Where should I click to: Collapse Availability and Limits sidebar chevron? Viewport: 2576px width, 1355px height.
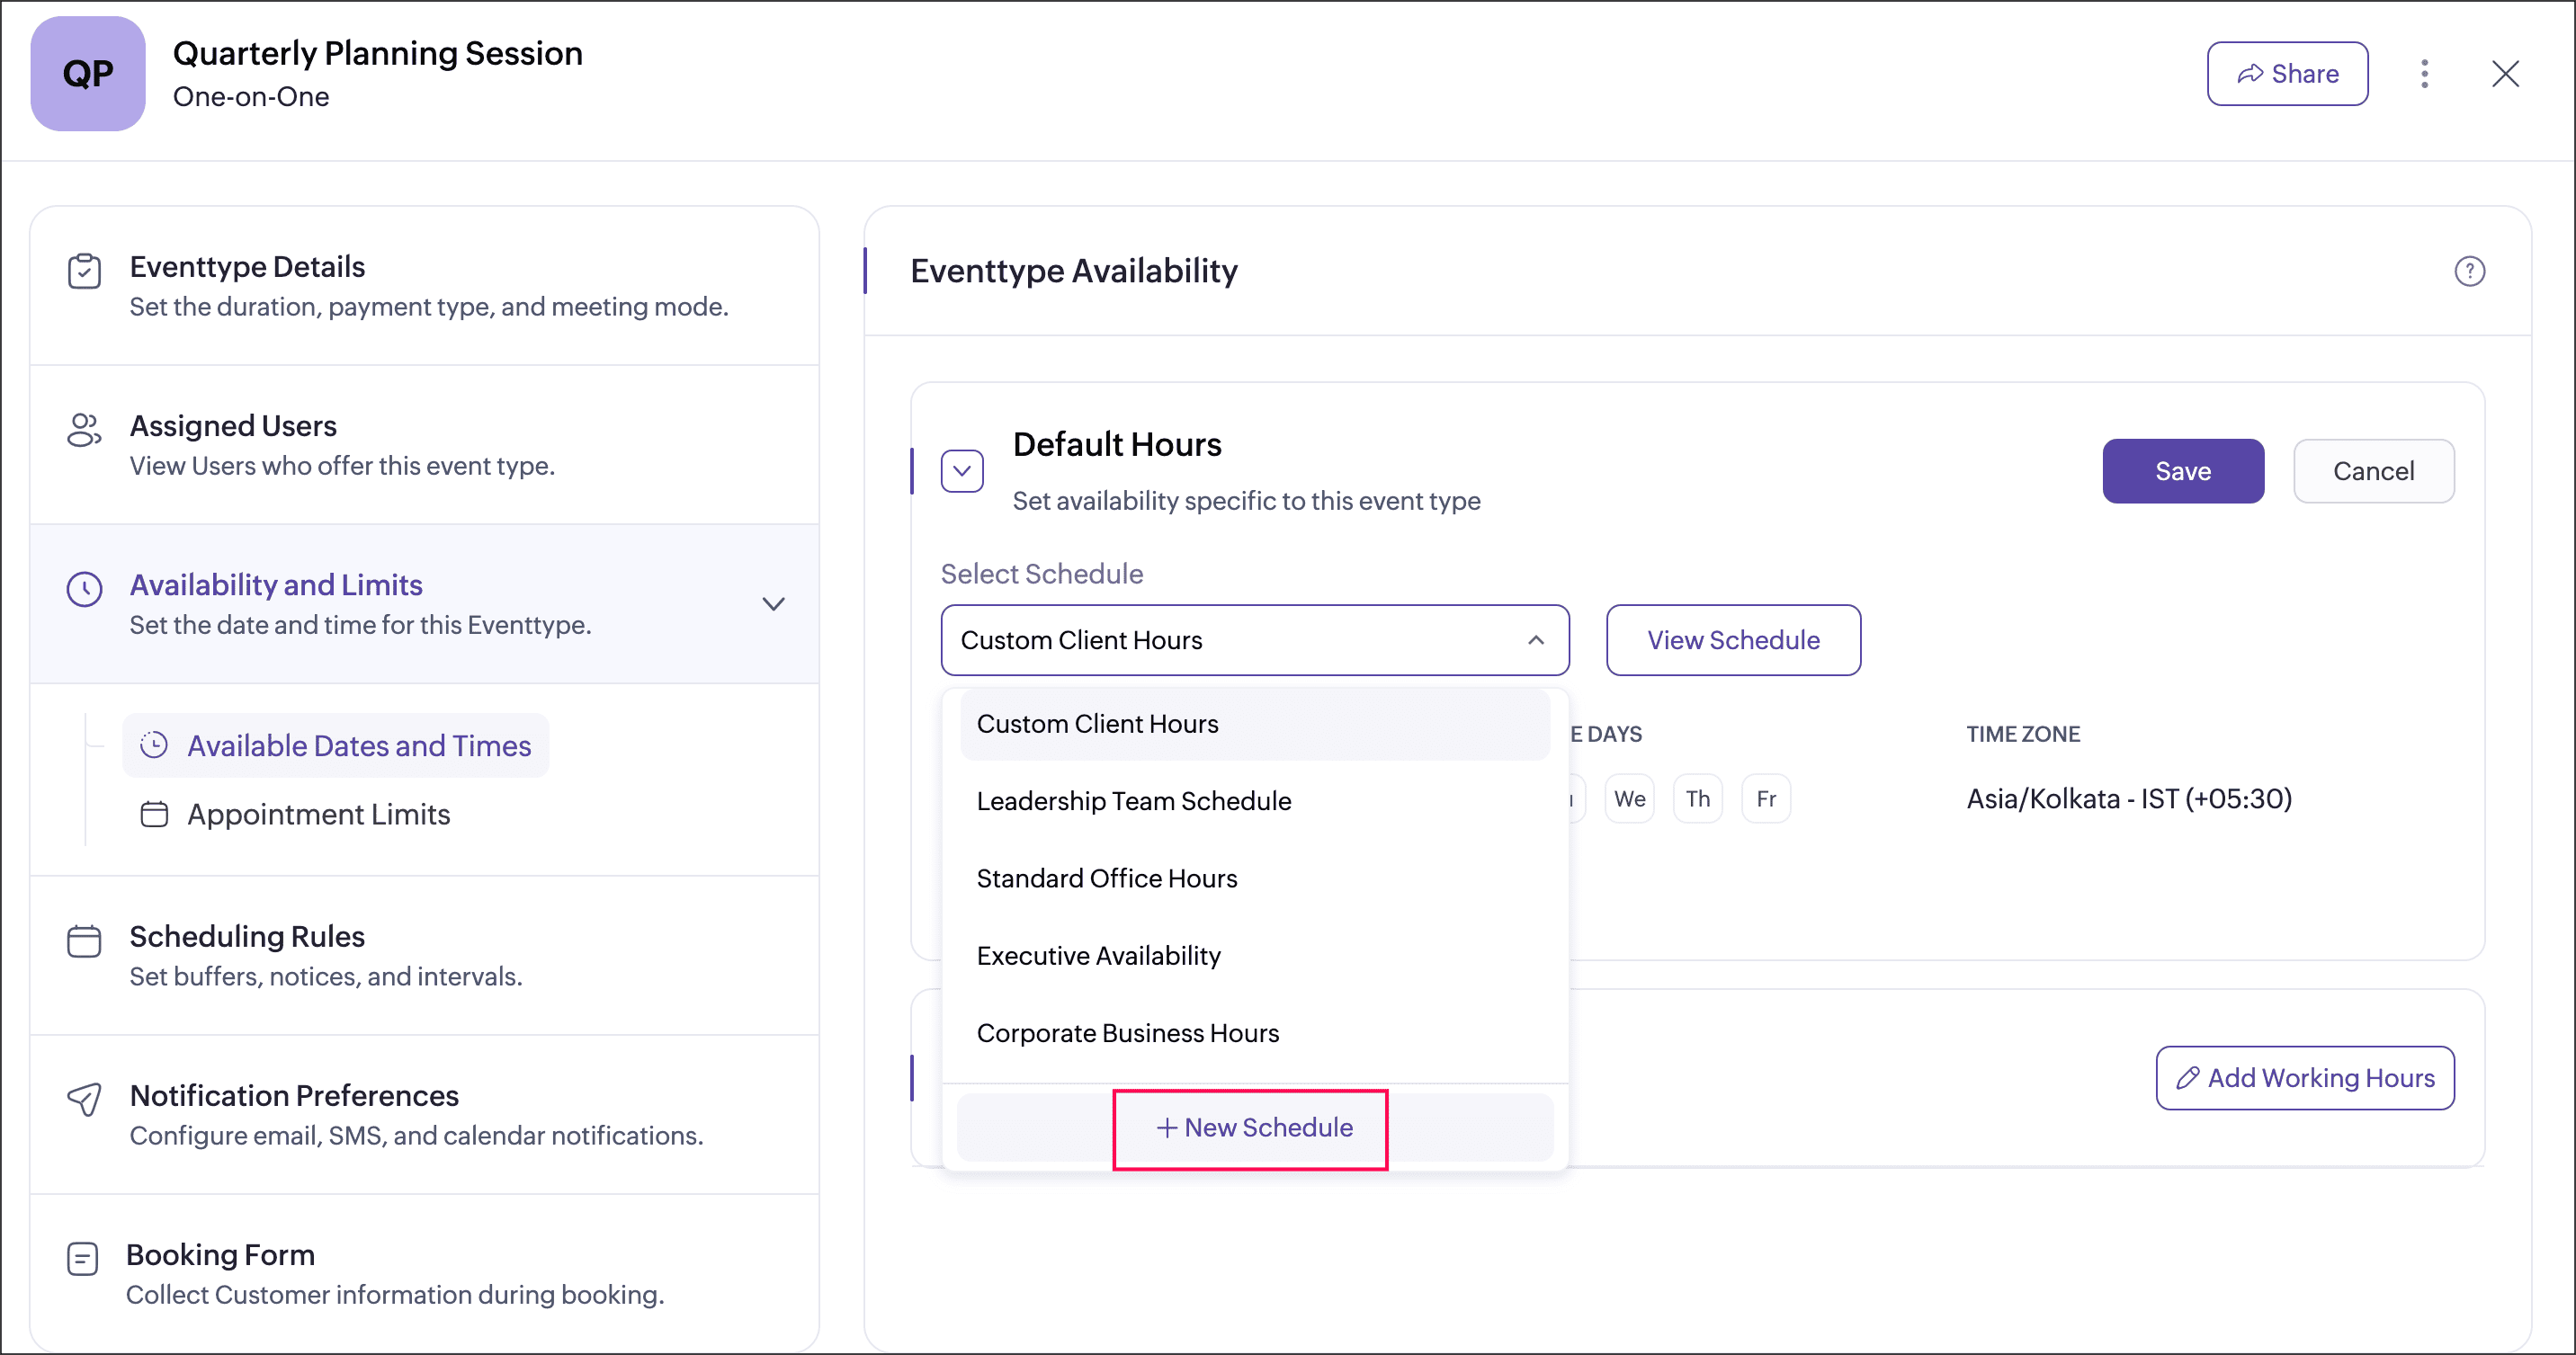(x=773, y=604)
